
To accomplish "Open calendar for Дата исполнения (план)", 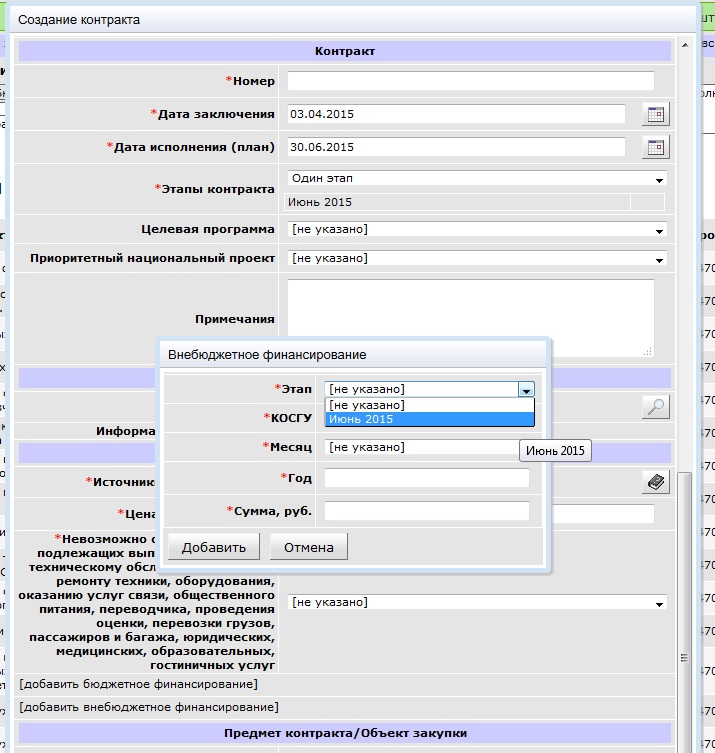I will tap(655, 147).
